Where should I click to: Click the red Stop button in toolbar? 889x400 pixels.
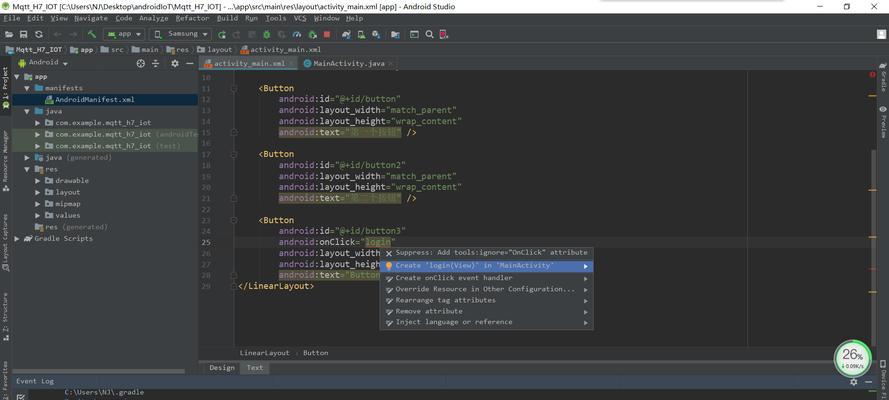click(327, 35)
